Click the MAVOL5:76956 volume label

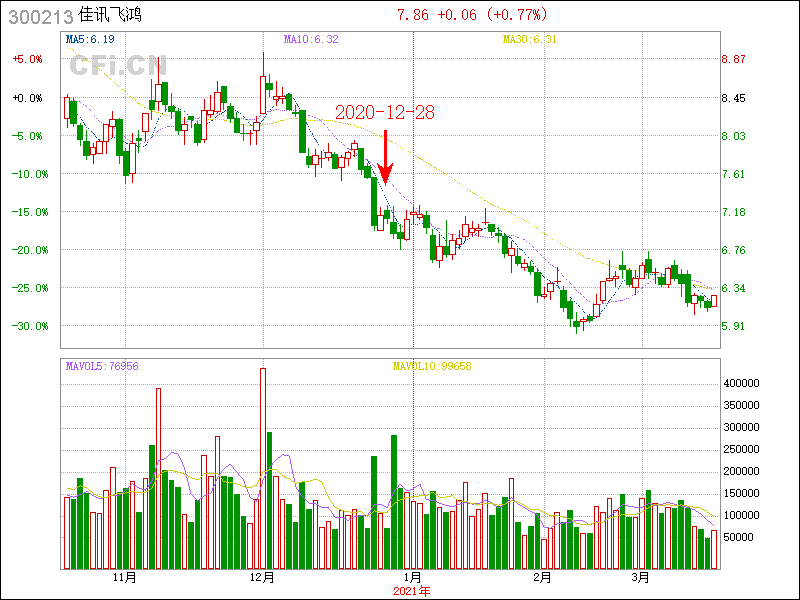[x=102, y=366]
